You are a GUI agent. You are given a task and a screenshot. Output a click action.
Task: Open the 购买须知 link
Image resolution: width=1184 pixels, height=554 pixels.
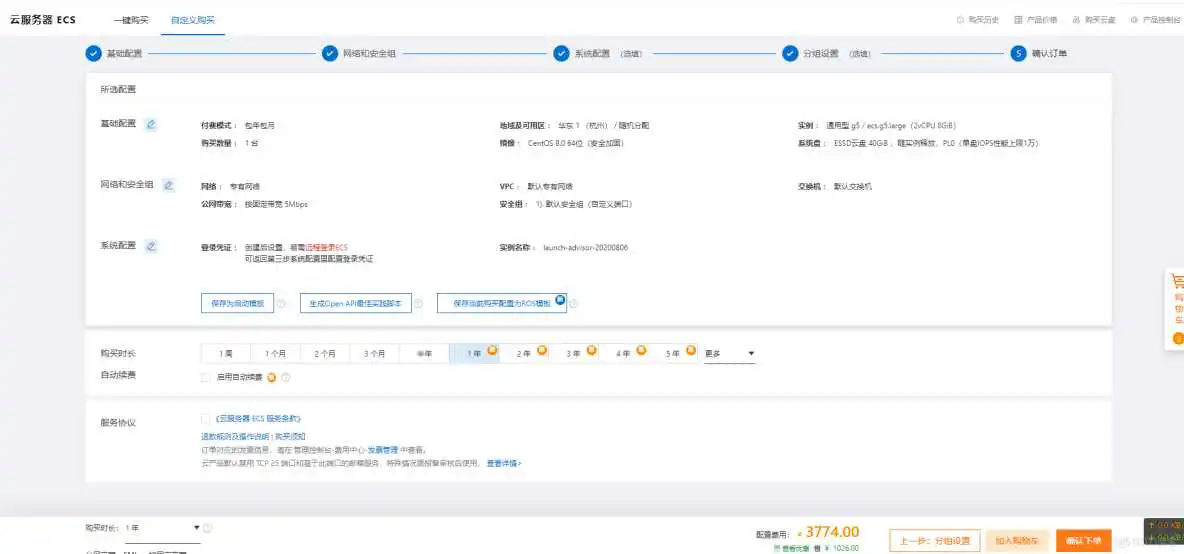290,436
